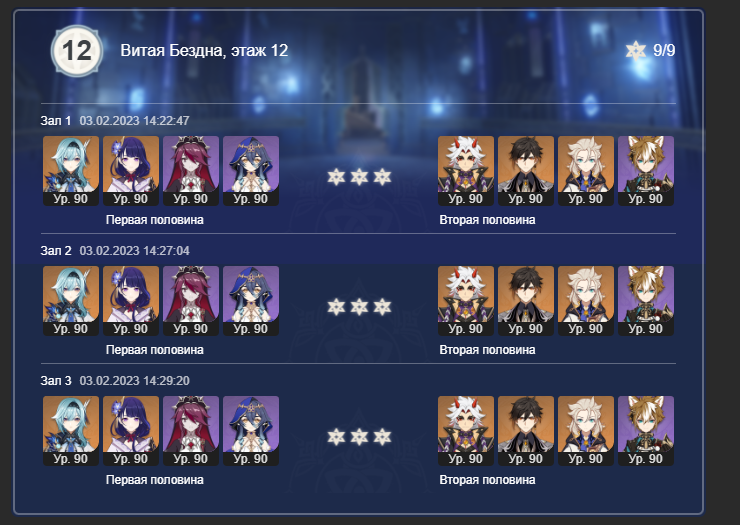Screen dimensions: 740x525
Task: Select Raiden Shogun portrait in Chamber 2
Action: 131,301
